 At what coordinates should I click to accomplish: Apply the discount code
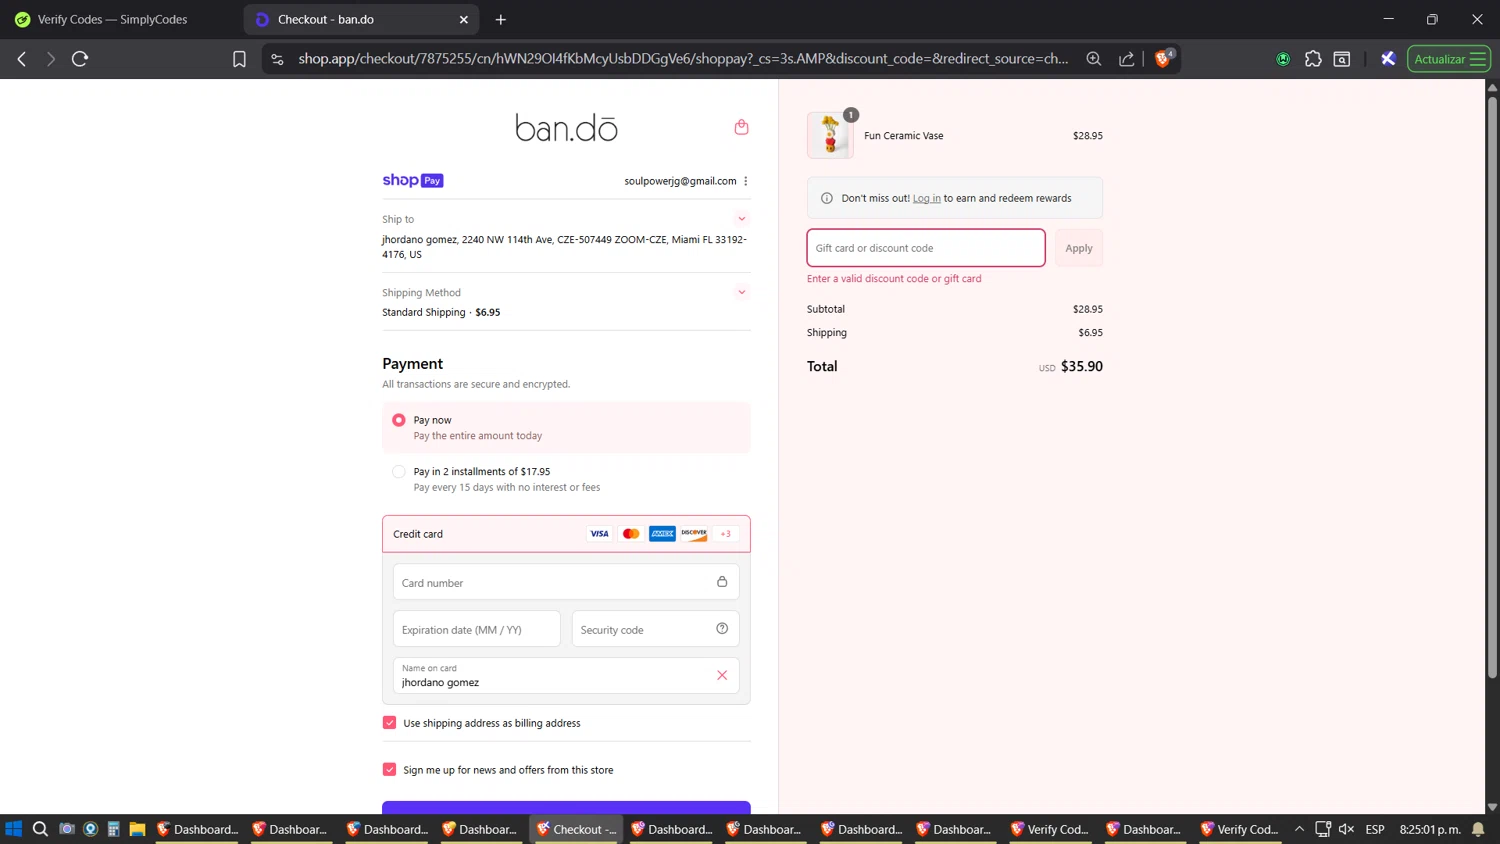click(x=1078, y=248)
